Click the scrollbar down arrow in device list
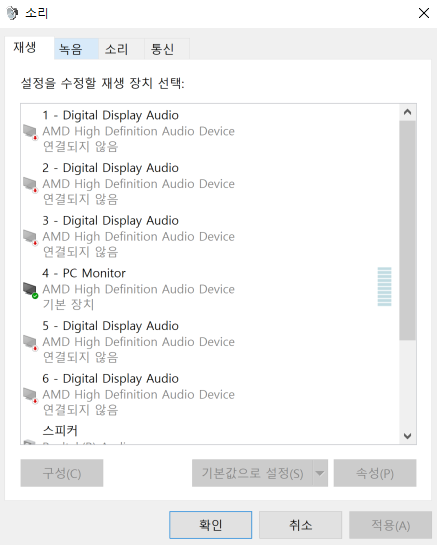 pyautogui.click(x=407, y=436)
